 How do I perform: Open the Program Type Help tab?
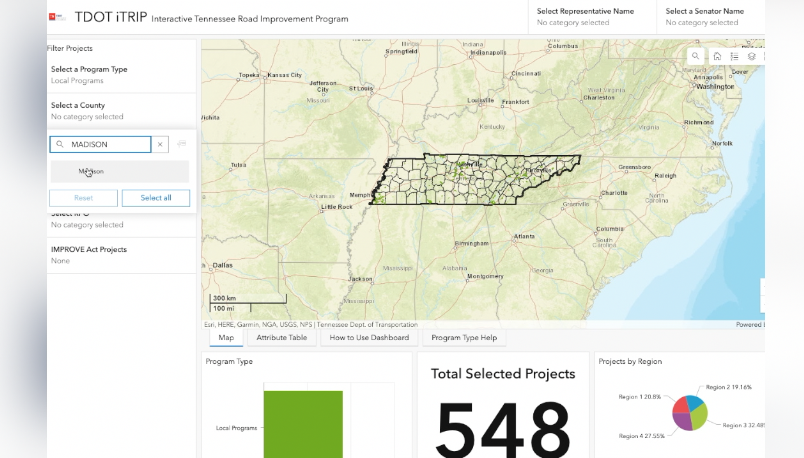(464, 338)
